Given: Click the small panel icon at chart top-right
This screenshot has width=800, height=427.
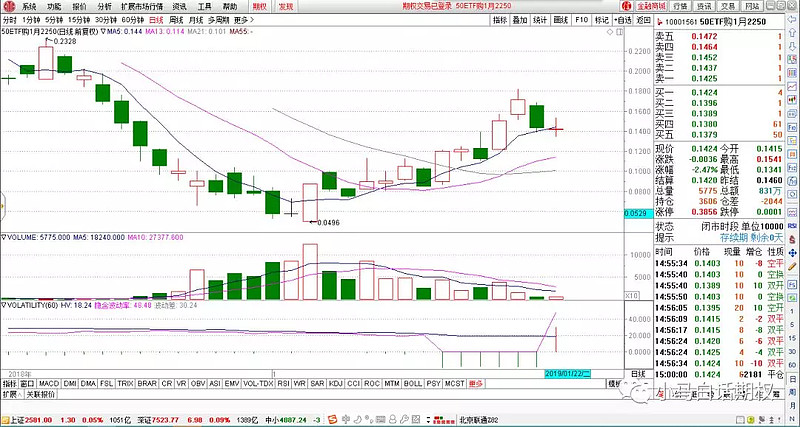Looking at the screenshot, I should pos(619,32).
